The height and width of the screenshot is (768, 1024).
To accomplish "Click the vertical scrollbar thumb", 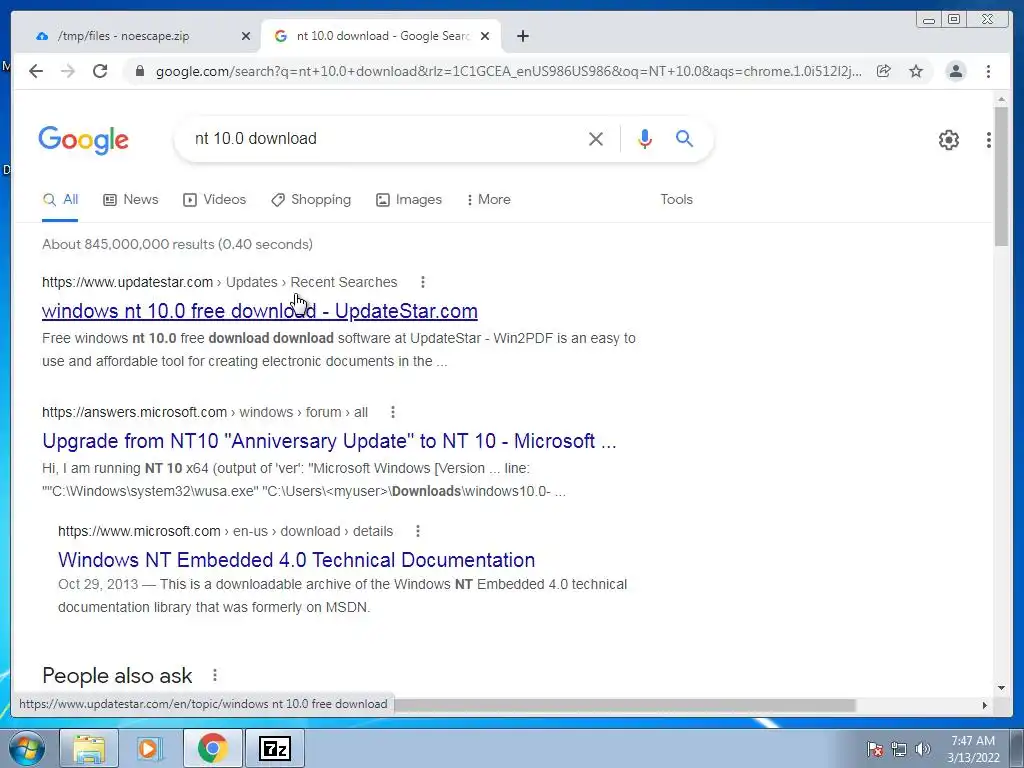I will 1001,176.
